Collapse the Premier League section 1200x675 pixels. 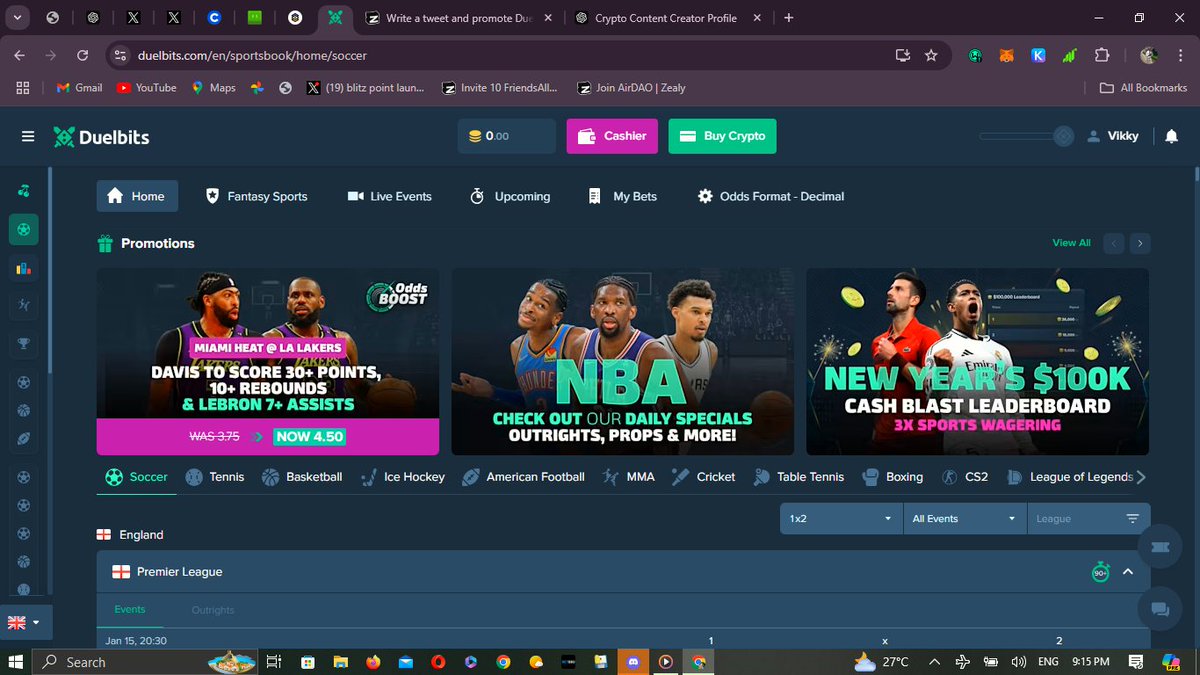pos(1128,572)
